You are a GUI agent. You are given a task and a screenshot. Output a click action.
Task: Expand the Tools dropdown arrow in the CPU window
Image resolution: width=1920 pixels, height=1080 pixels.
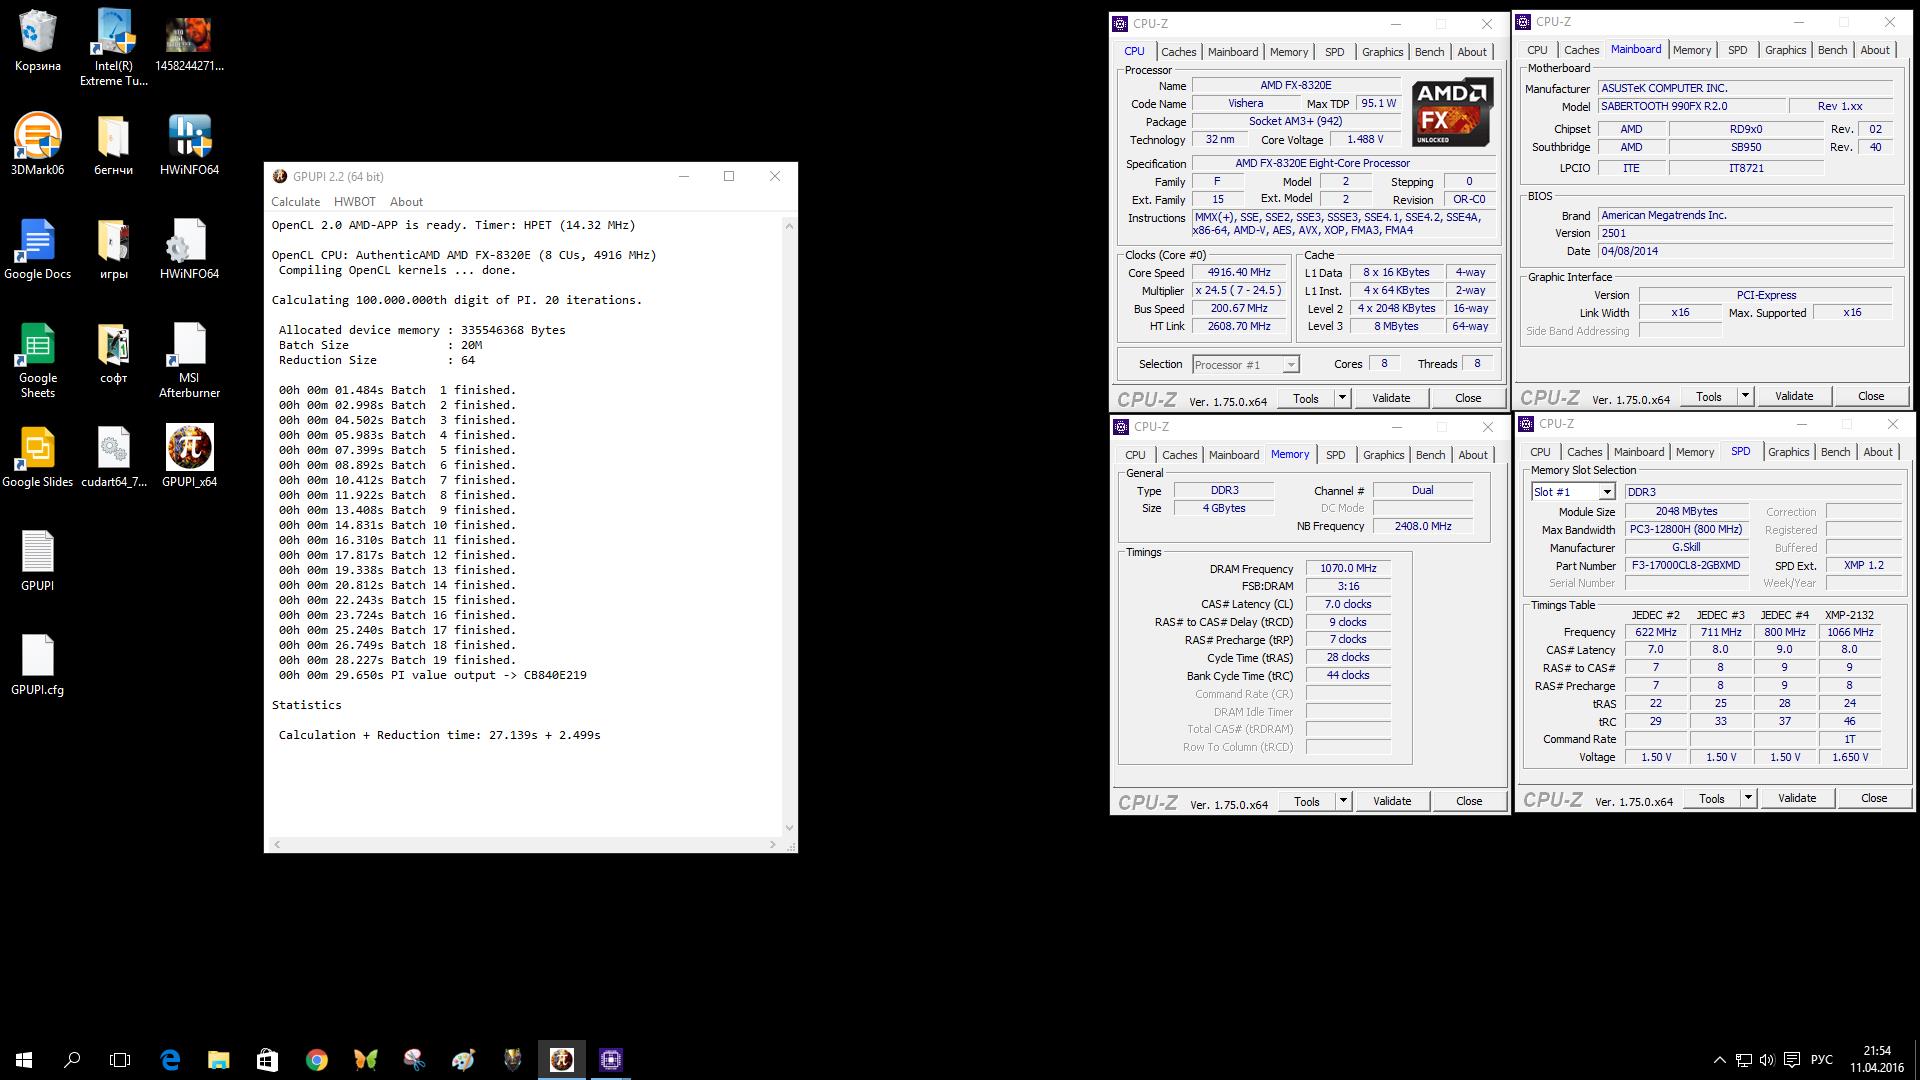[x=1342, y=398]
